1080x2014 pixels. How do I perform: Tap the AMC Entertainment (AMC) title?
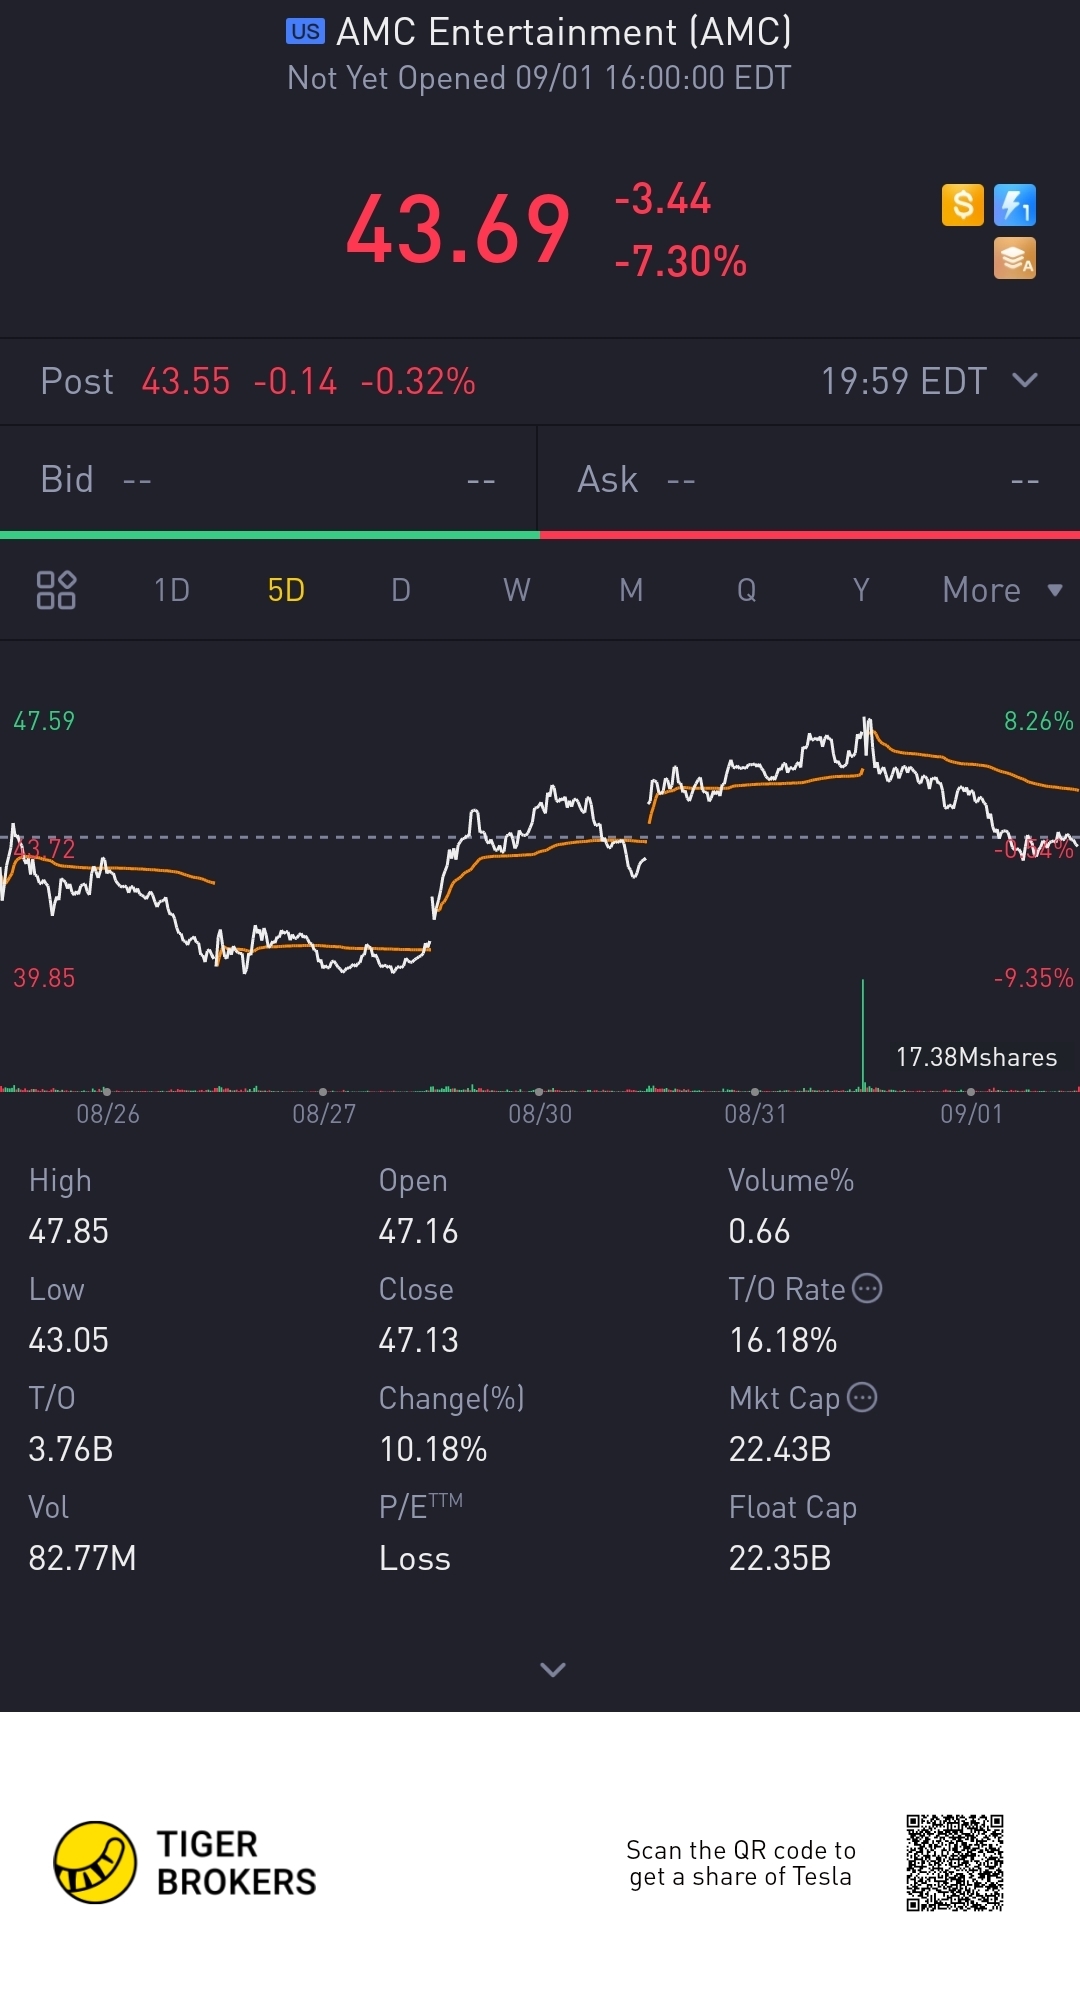pyautogui.click(x=564, y=32)
